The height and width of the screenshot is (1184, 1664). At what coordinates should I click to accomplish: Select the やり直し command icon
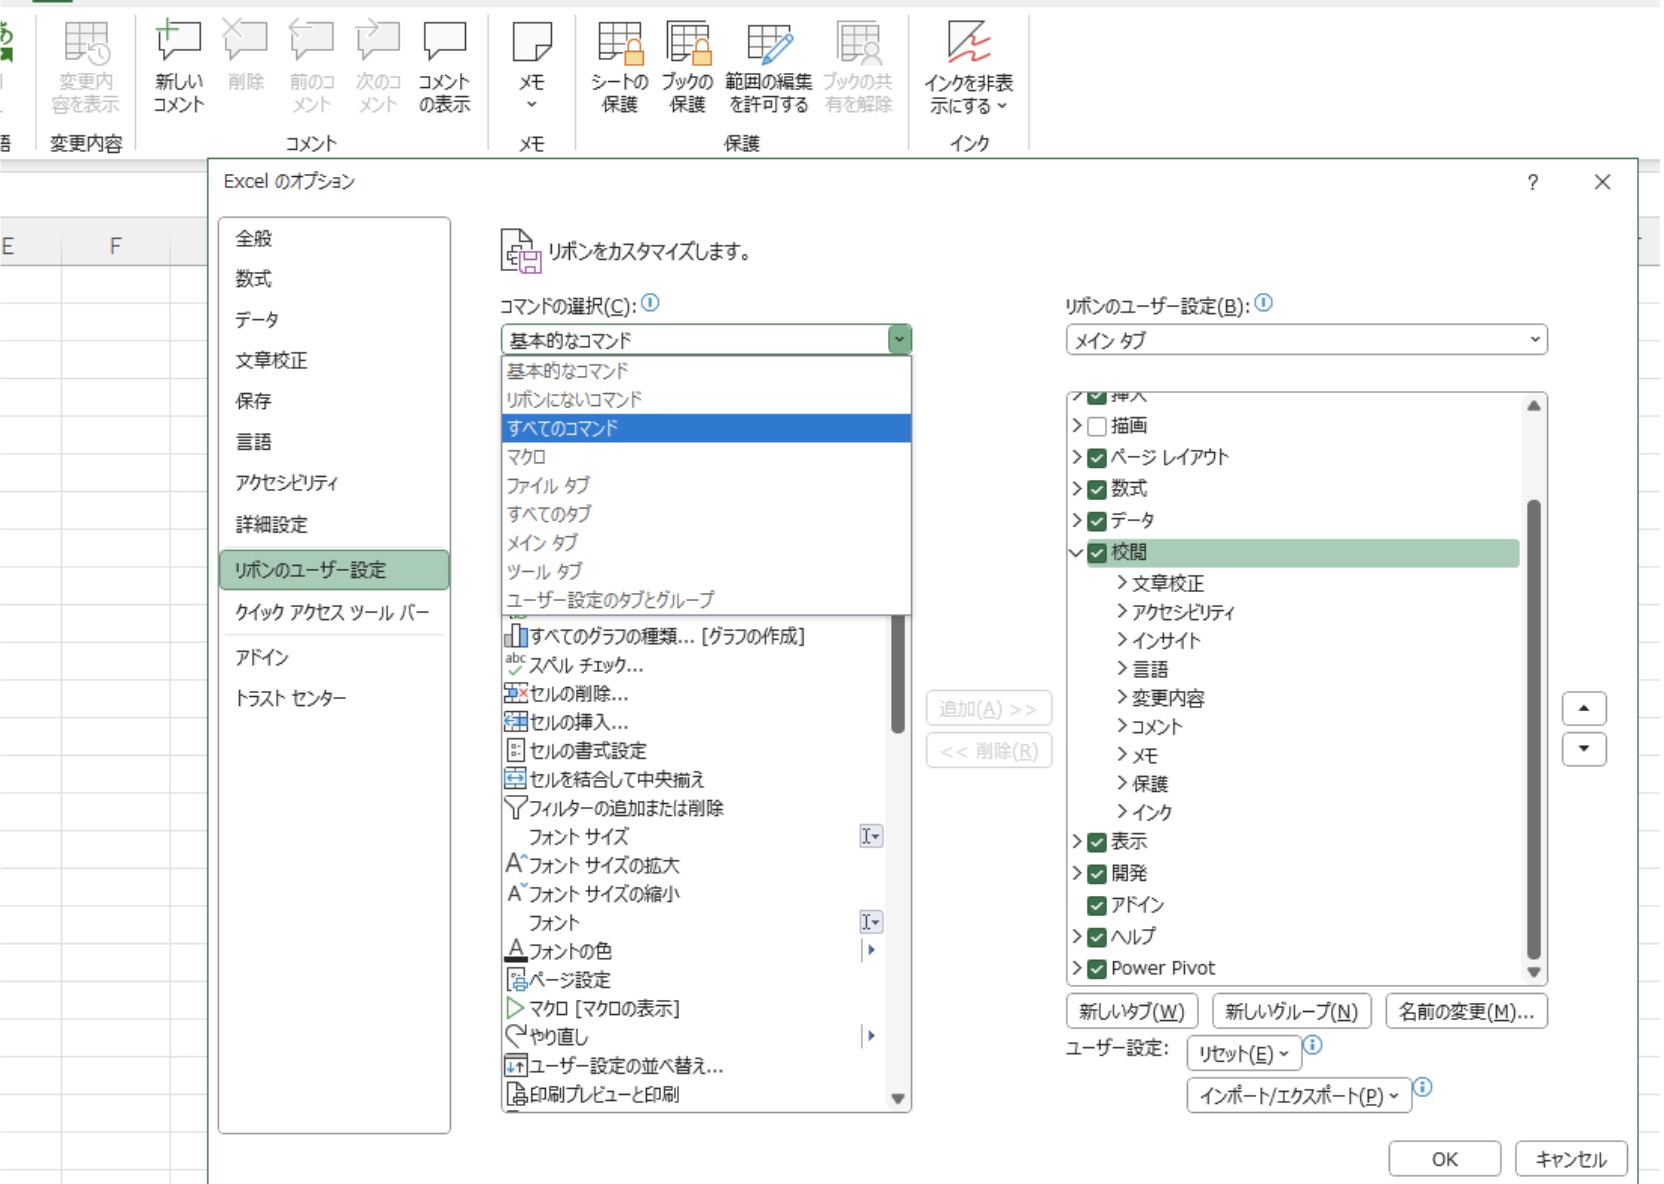tap(515, 1036)
